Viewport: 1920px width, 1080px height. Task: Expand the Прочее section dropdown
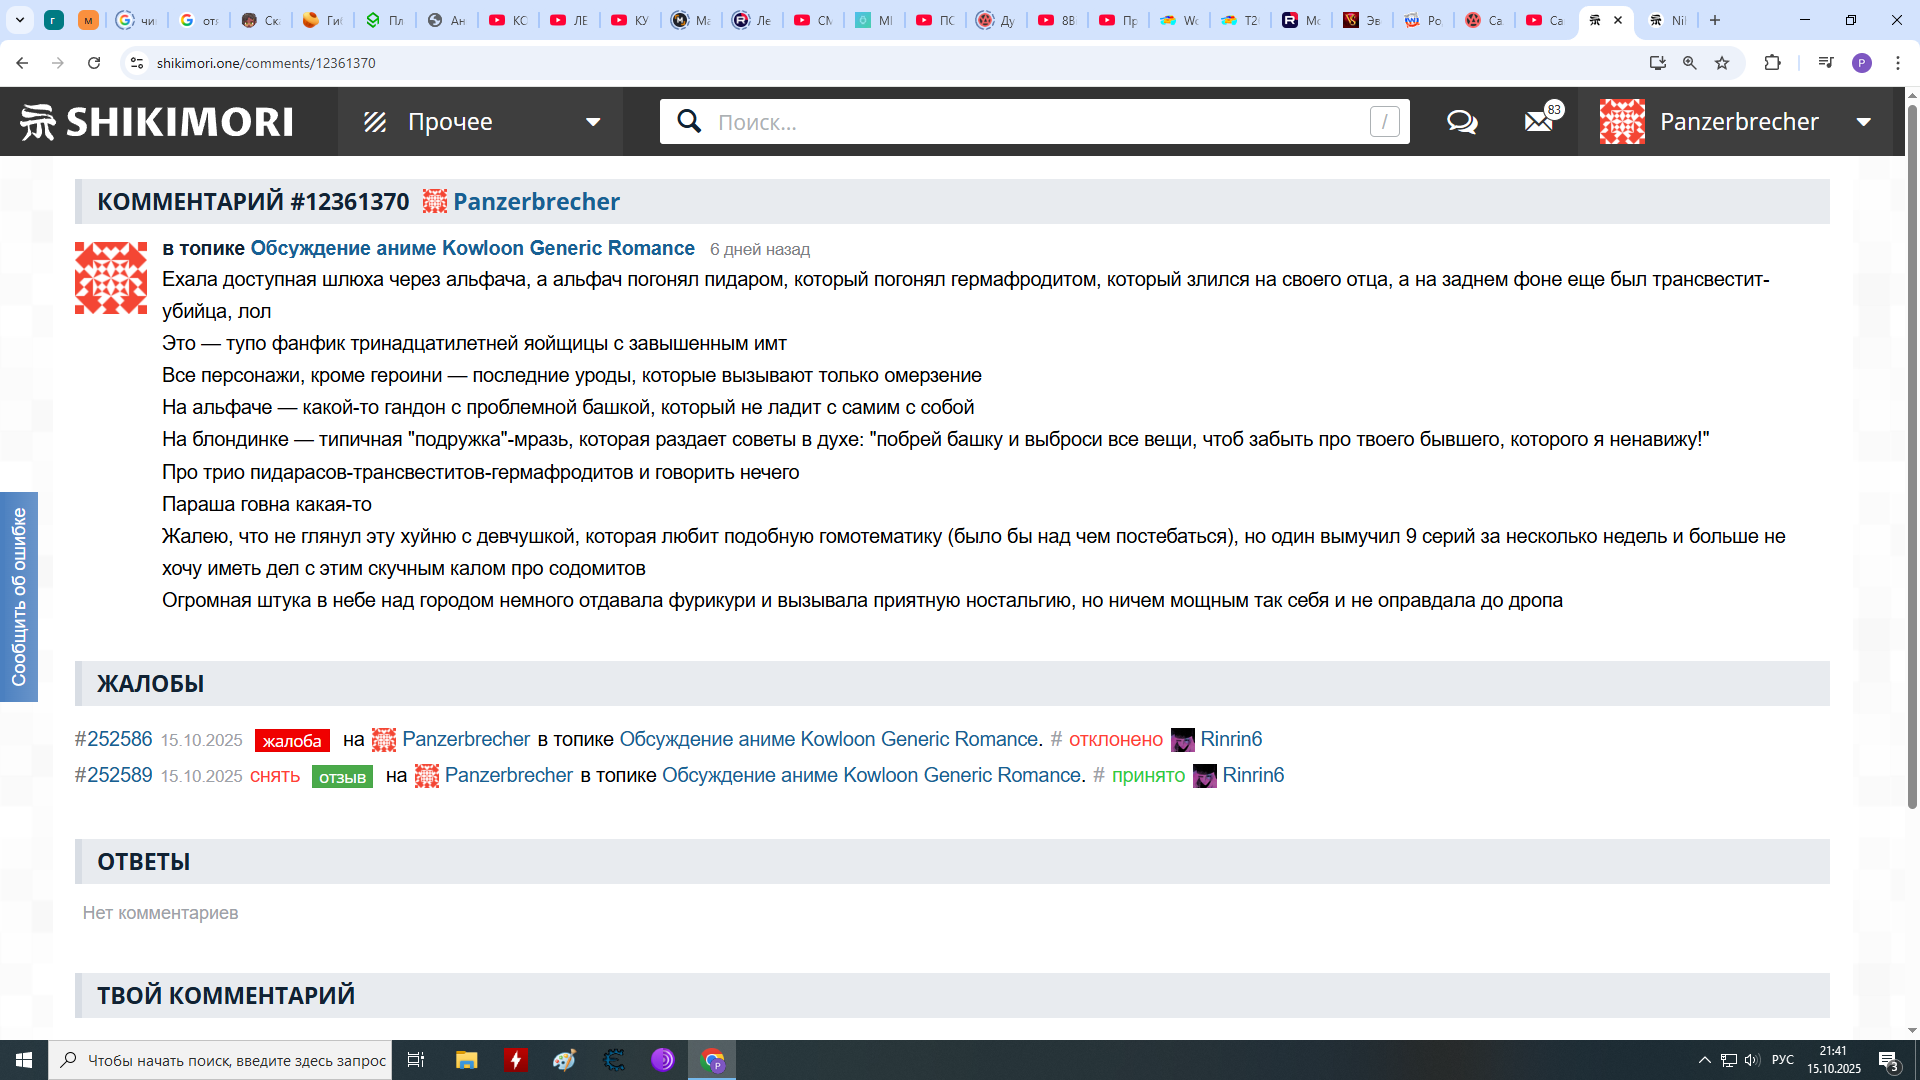[x=593, y=122]
